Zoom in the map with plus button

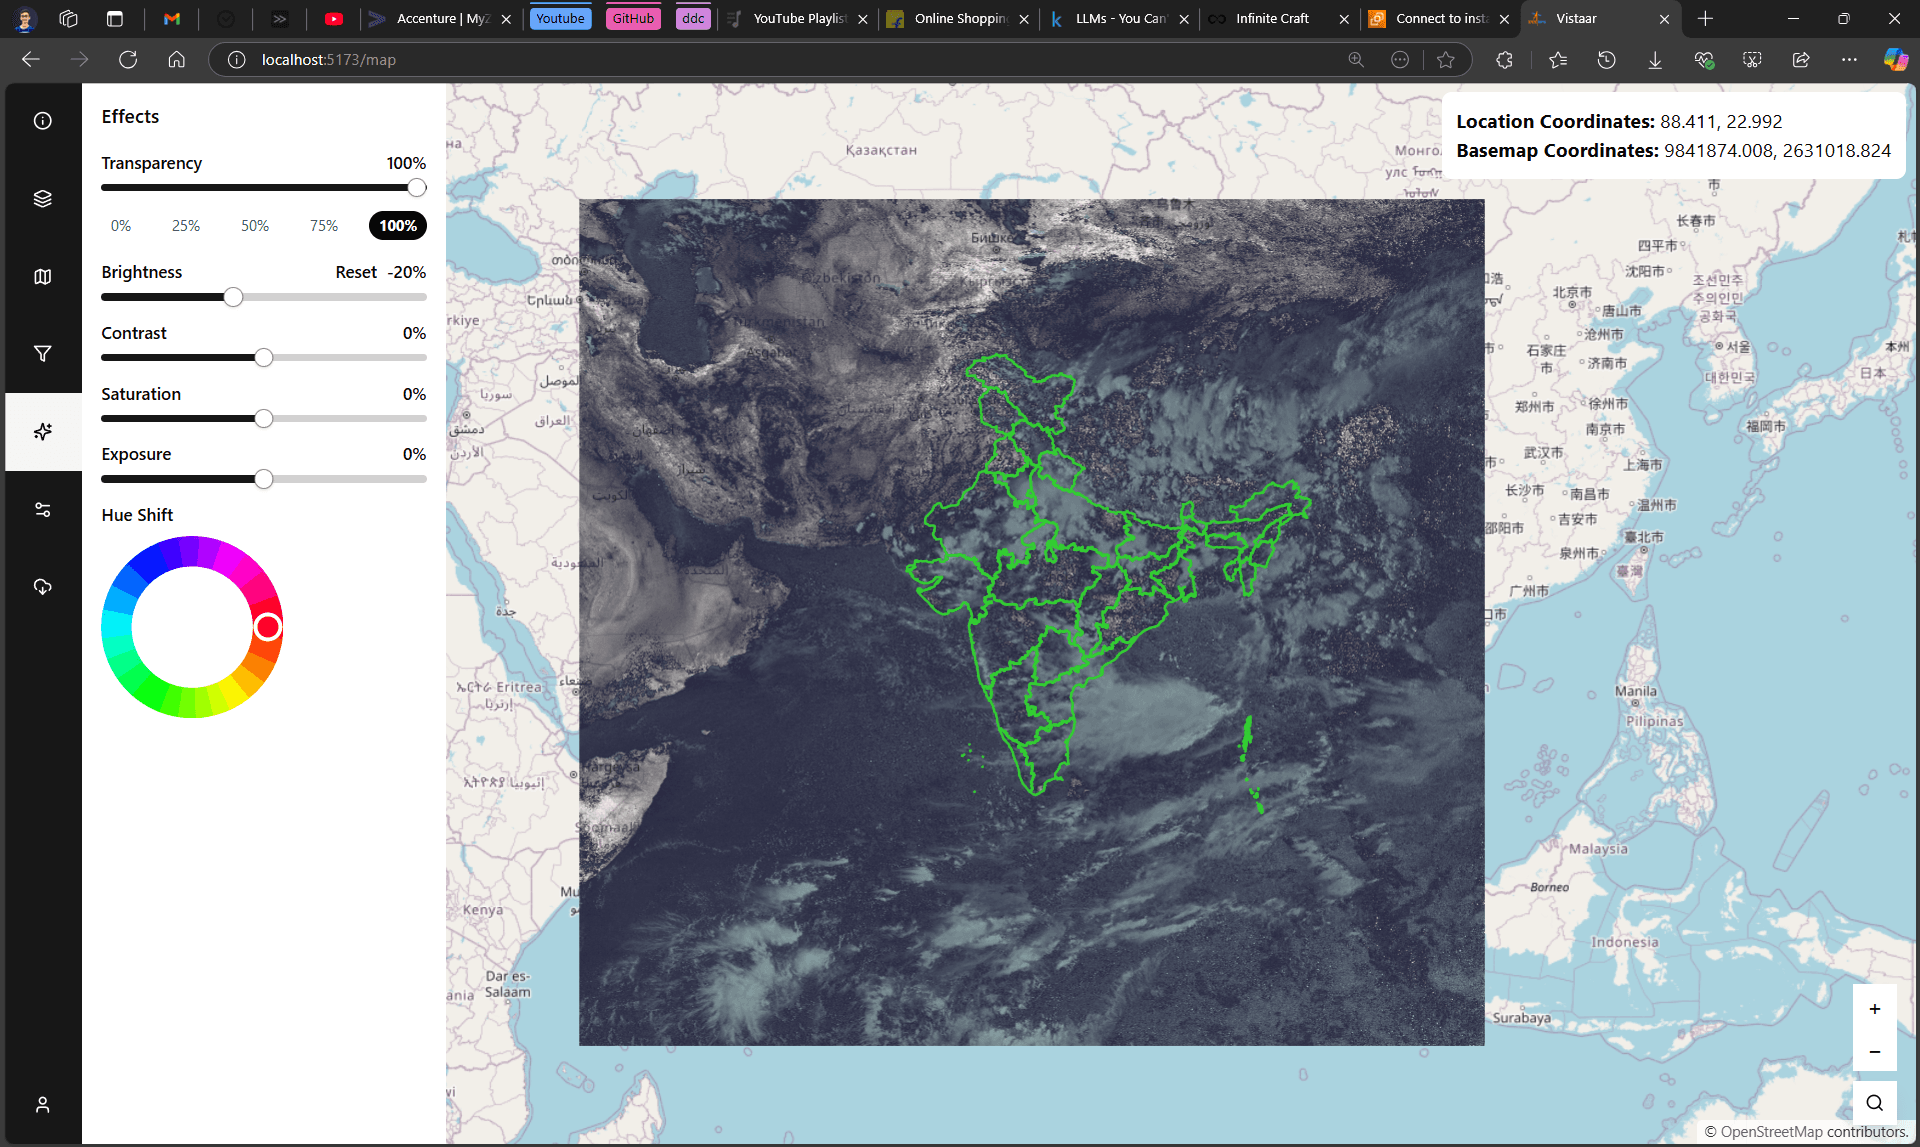coord(1874,1009)
